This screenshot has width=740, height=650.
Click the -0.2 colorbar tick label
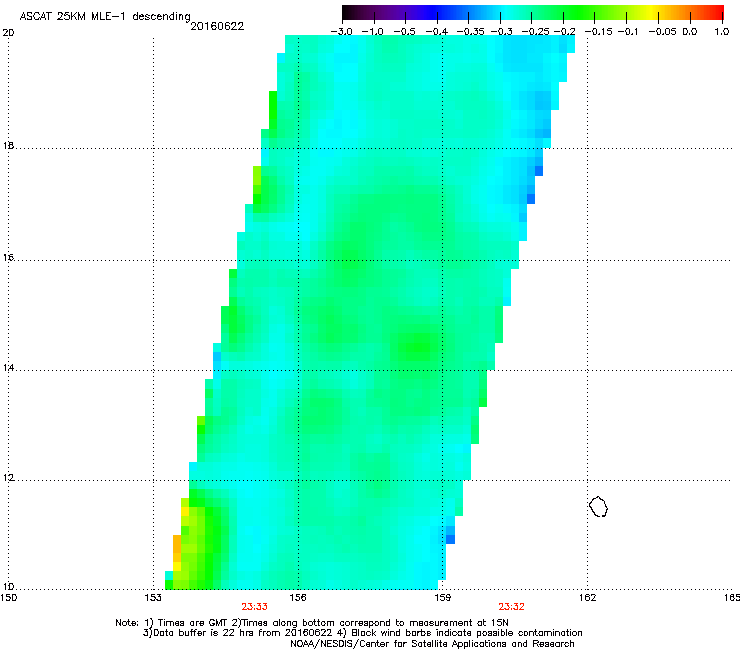(564, 32)
